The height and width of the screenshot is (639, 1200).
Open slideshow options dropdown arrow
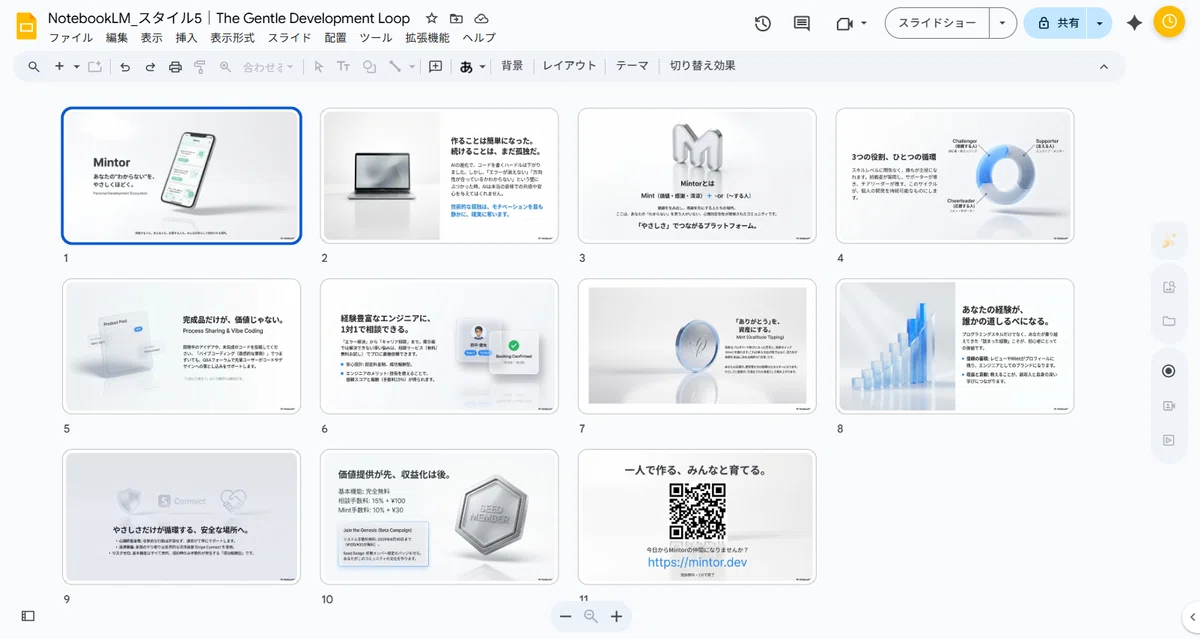(1003, 23)
